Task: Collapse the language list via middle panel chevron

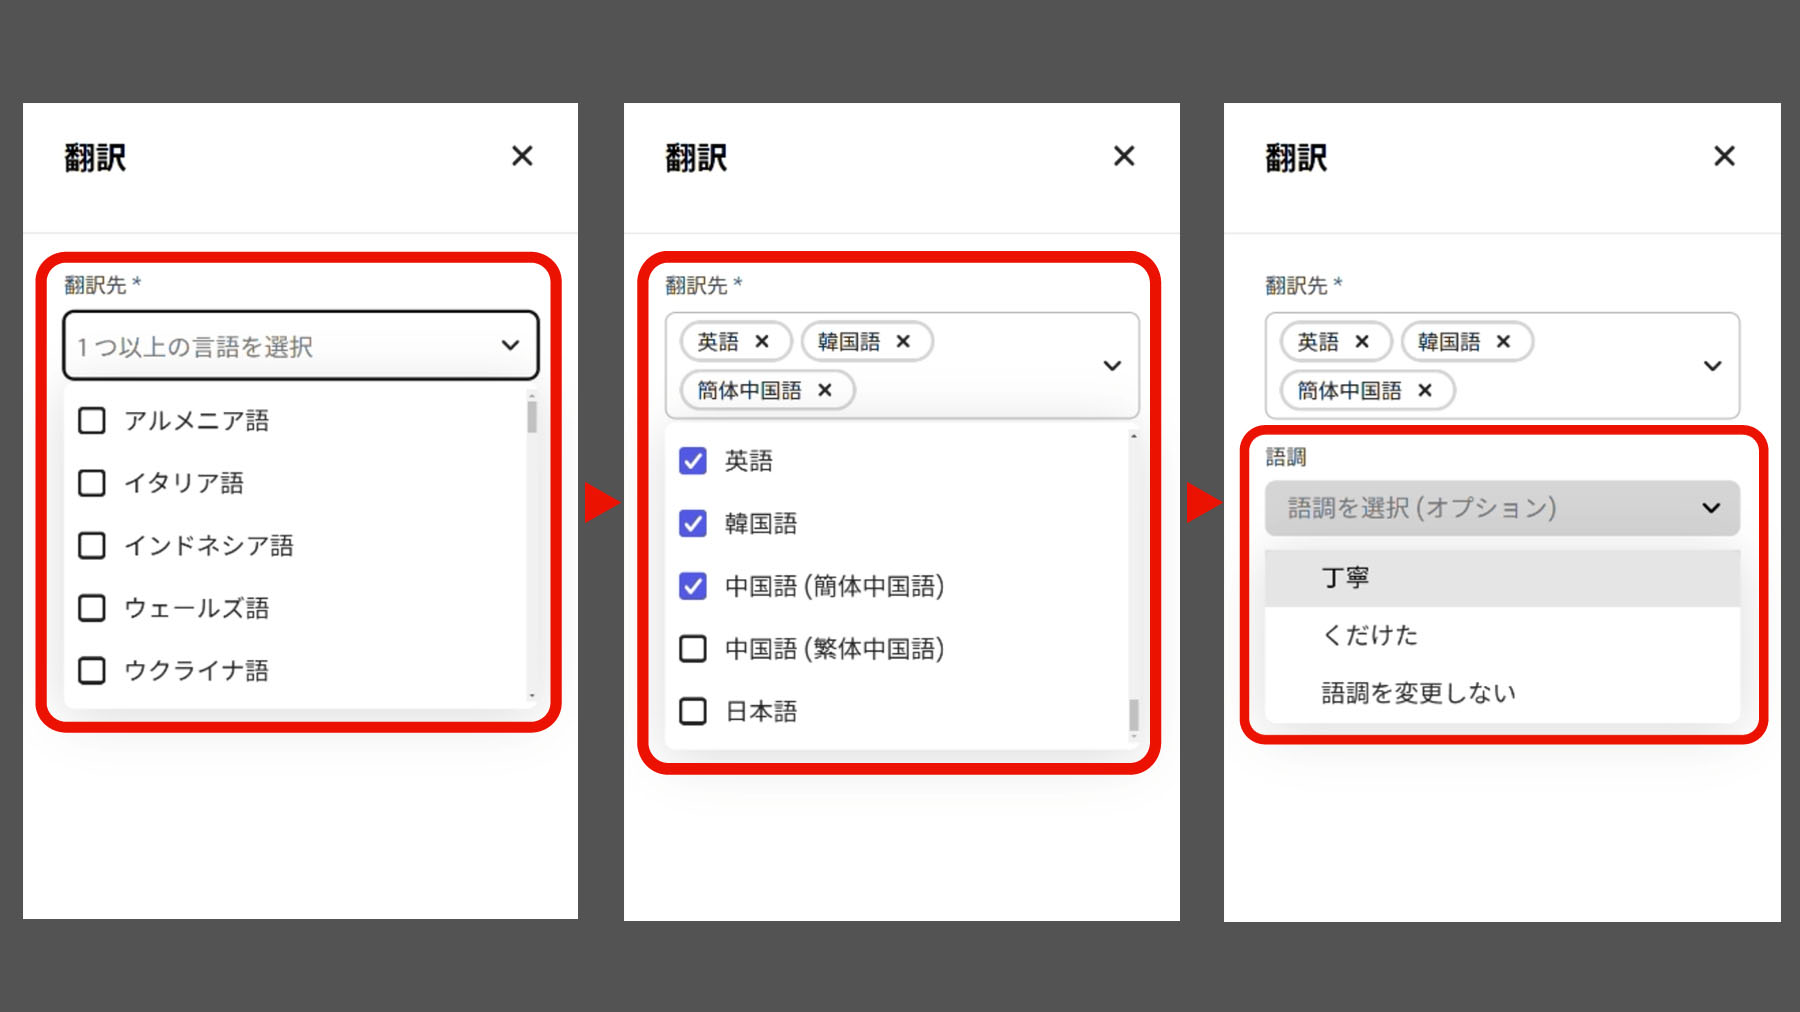Action: (1112, 366)
